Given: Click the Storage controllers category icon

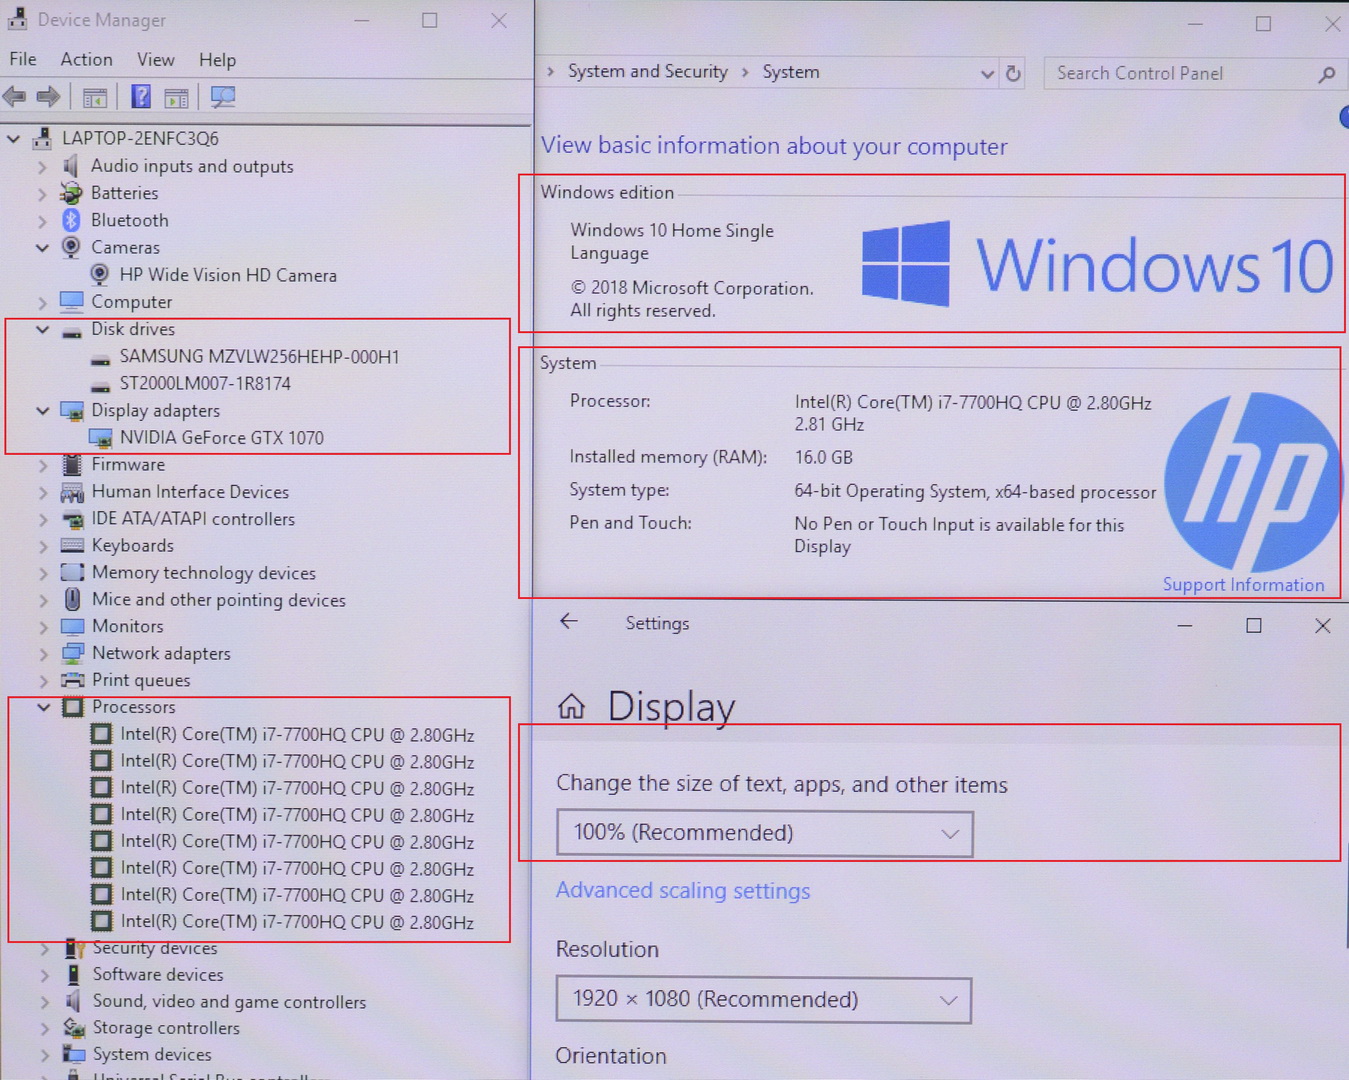Looking at the screenshot, I should point(73,1028).
